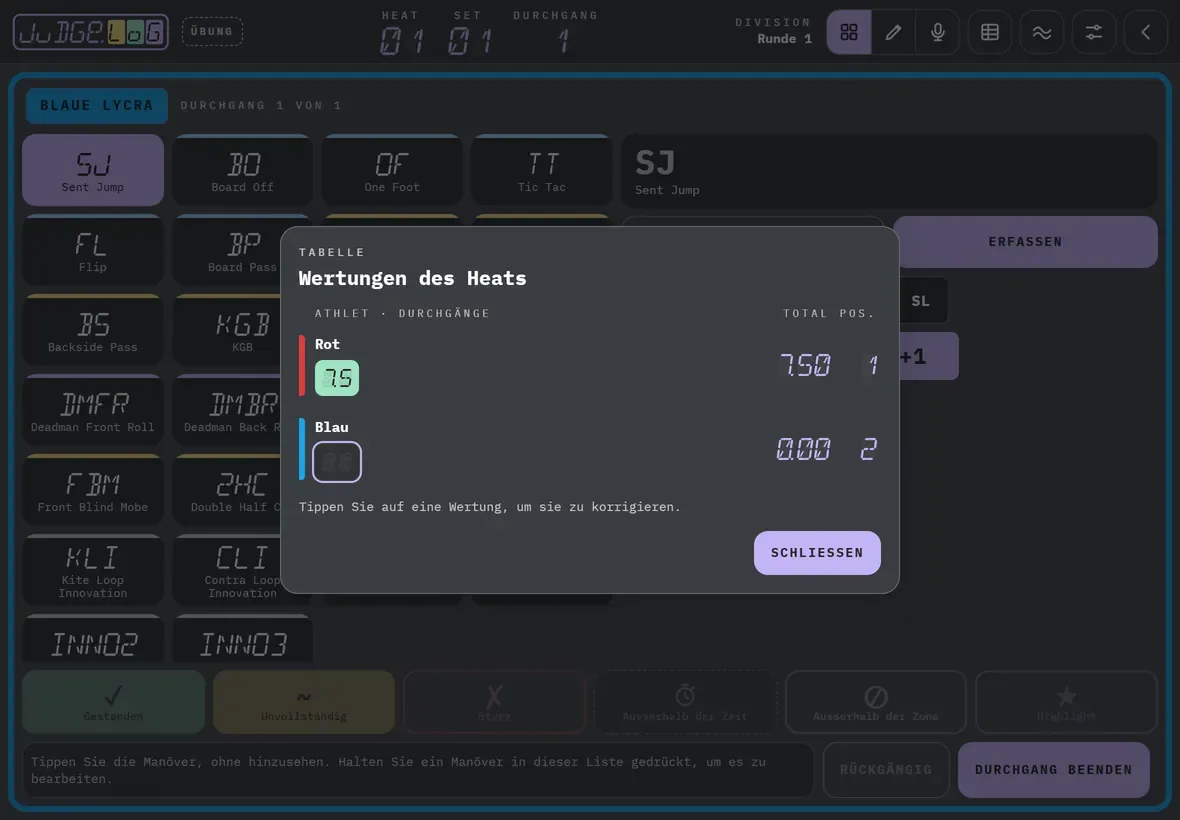The image size is (1180, 820).
Task: Activate the microphone voice input icon
Action: [x=938, y=32]
